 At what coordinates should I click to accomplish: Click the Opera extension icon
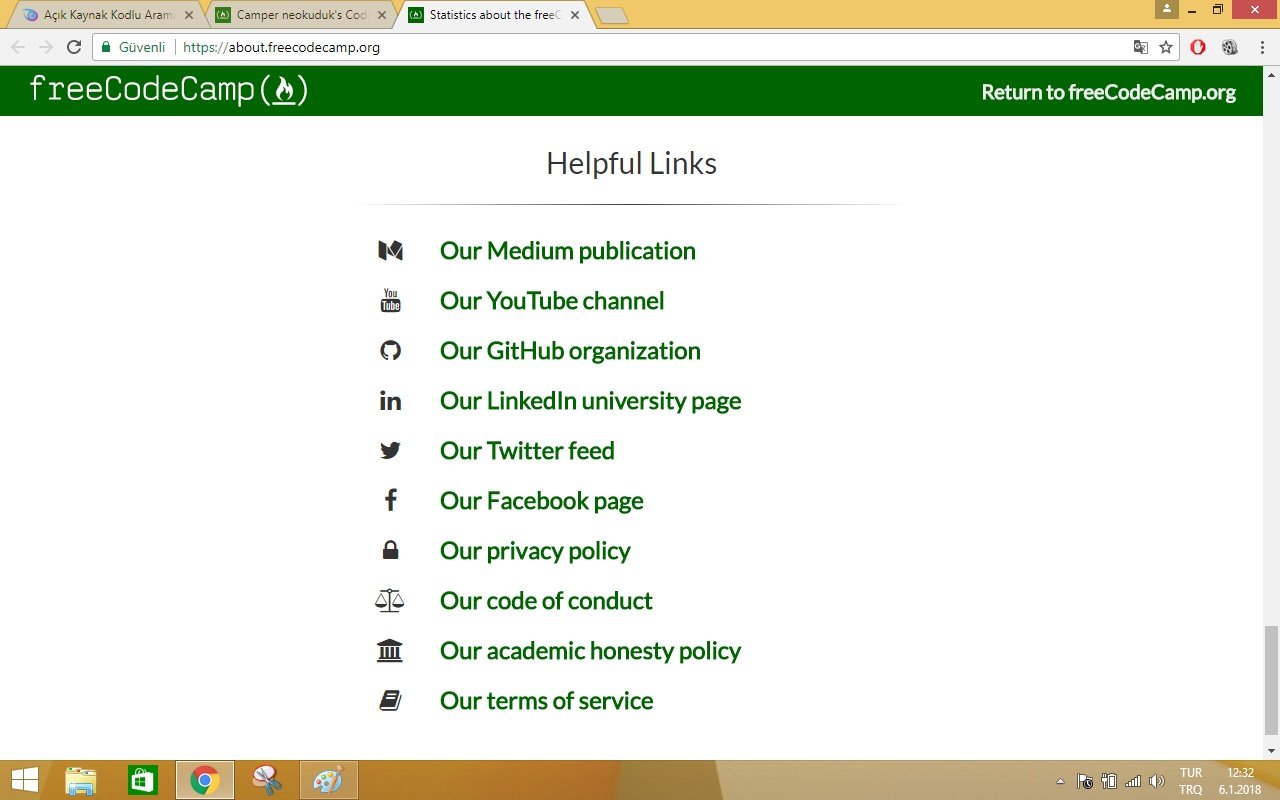tap(1198, 47)
